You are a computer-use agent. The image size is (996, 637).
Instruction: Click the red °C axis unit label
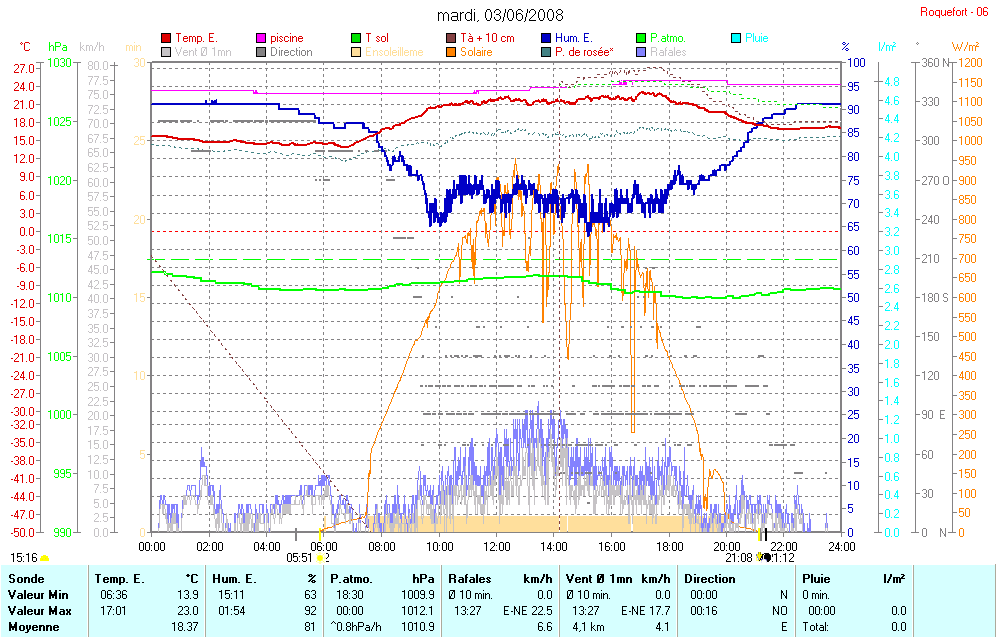click(25, 47)
